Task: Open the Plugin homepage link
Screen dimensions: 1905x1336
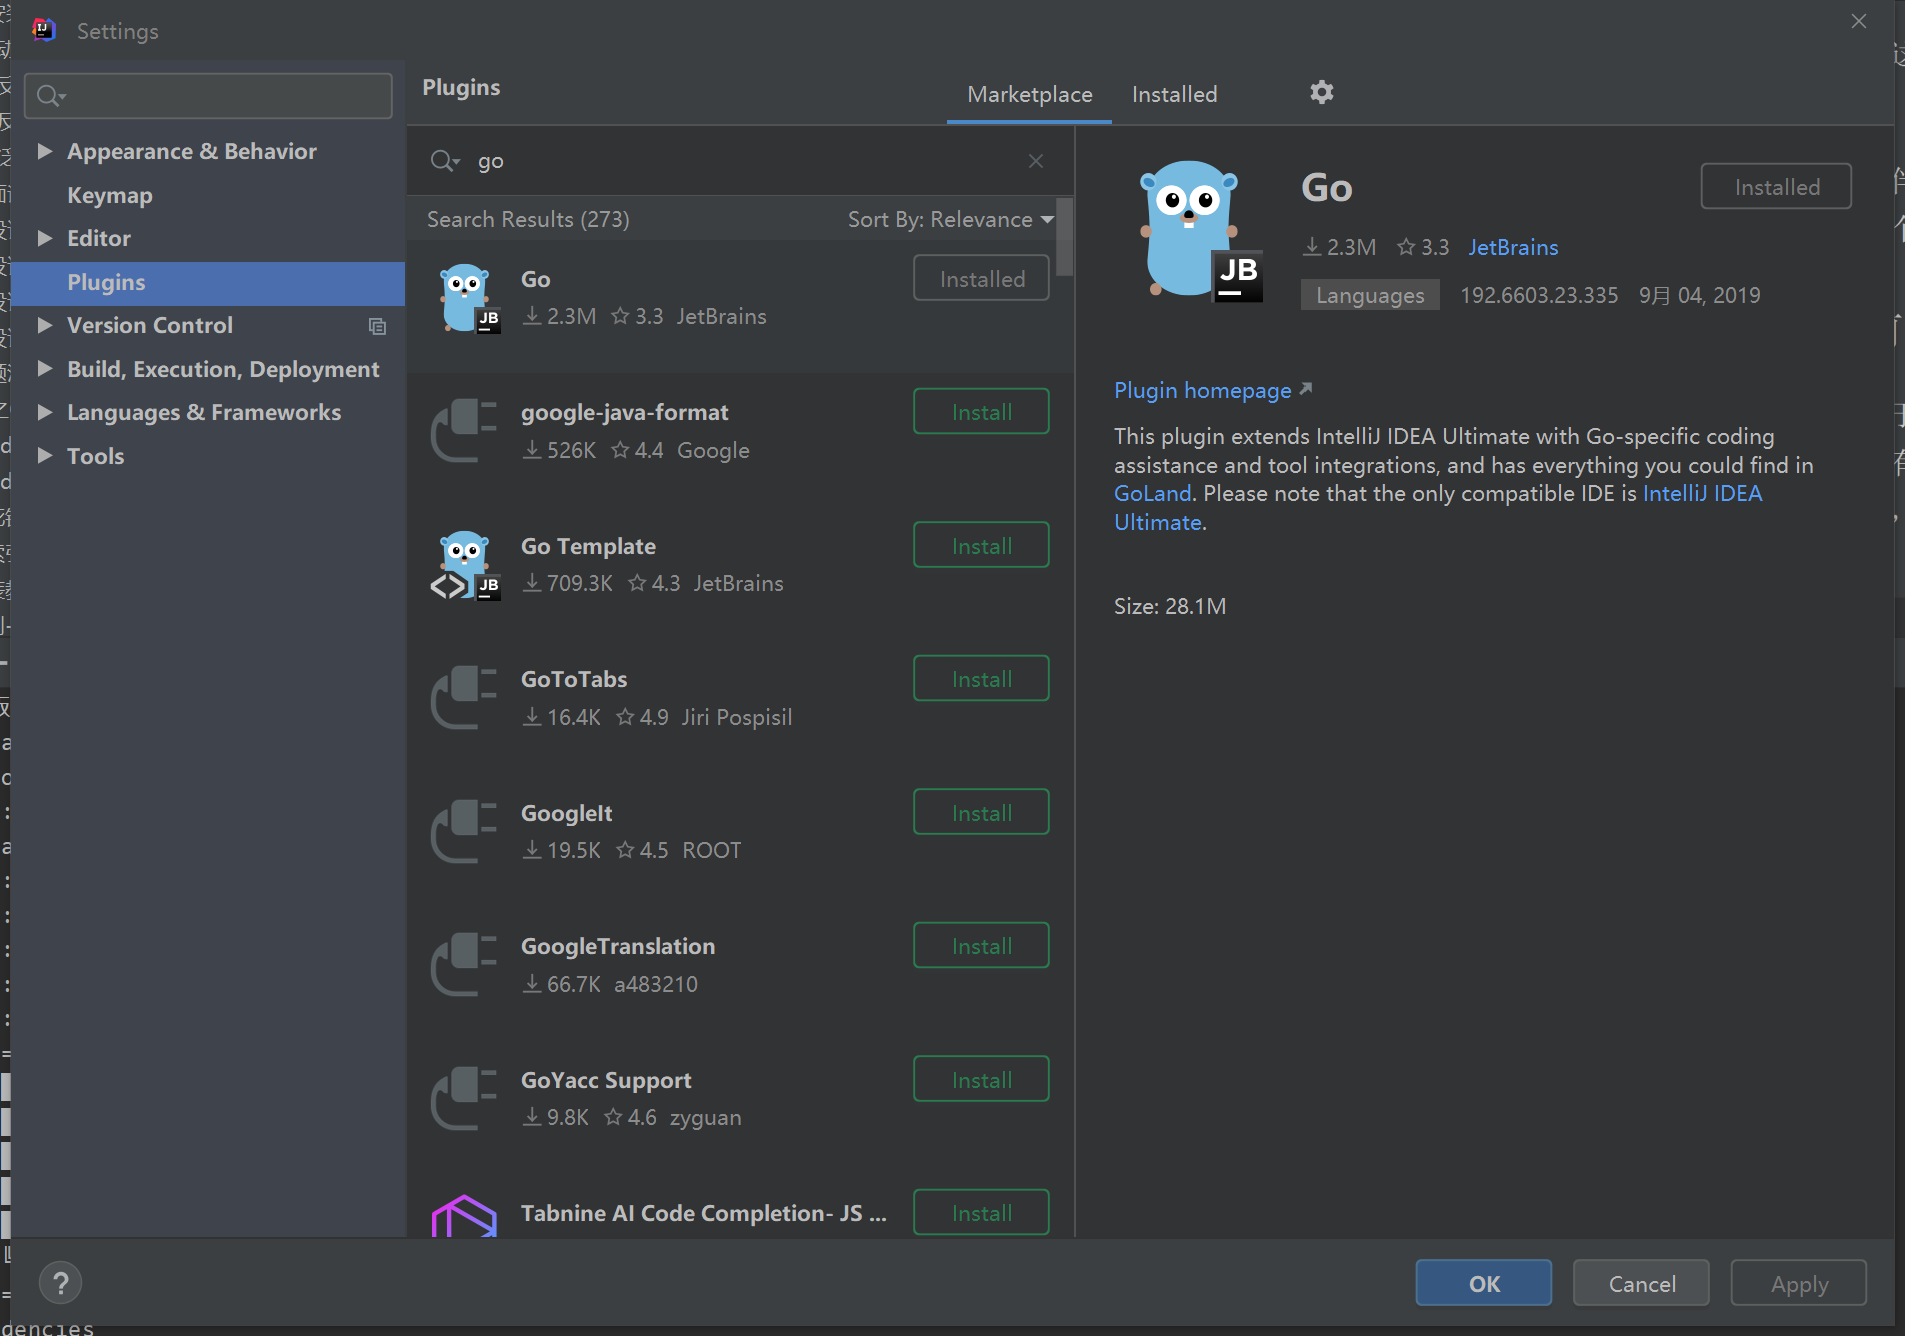Action: (1203, 390)
